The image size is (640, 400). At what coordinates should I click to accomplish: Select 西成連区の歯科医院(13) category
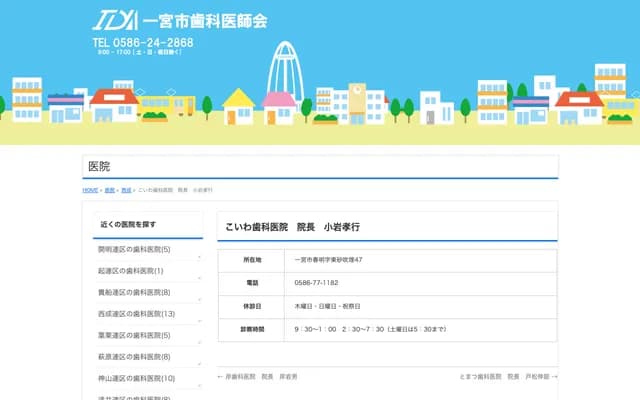[x=136, y=314]
